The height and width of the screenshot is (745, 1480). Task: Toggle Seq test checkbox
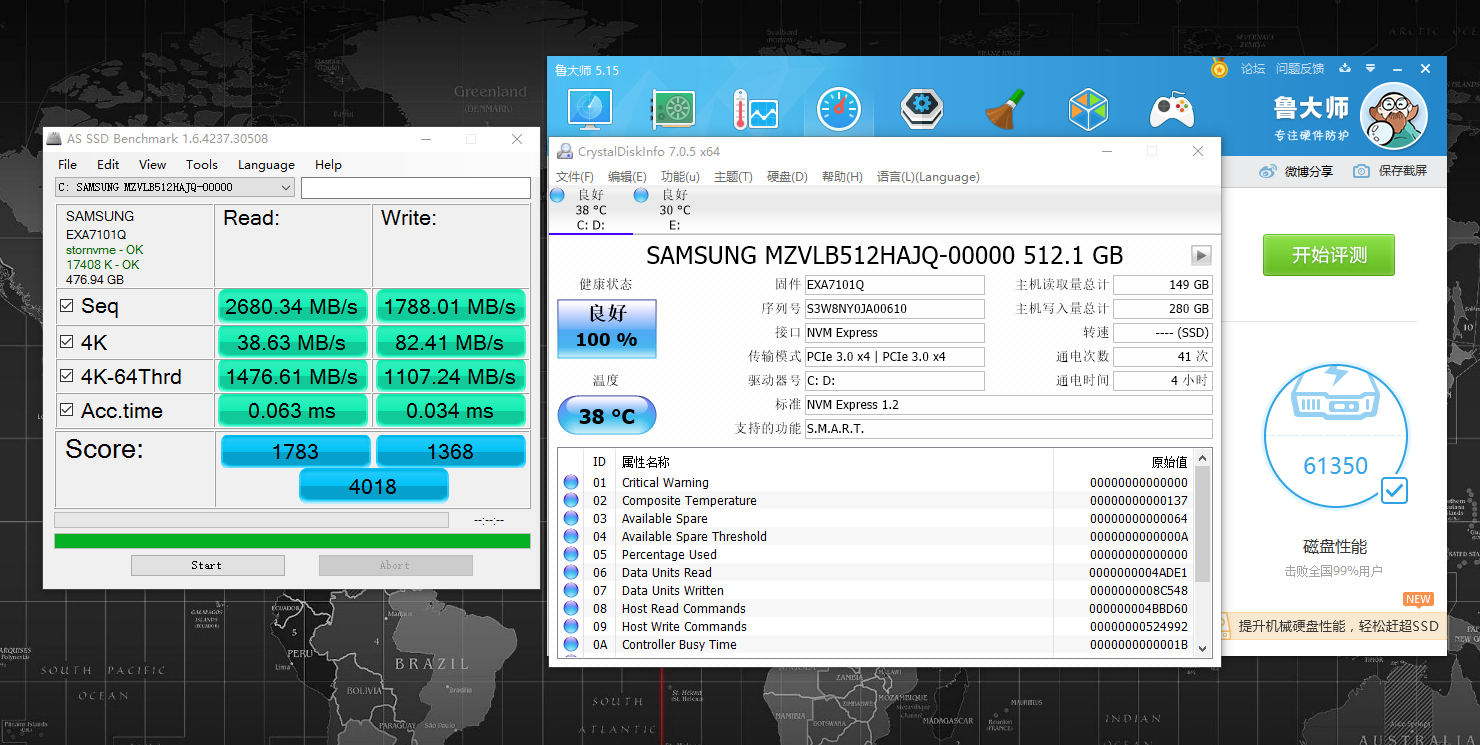point(67,306)
